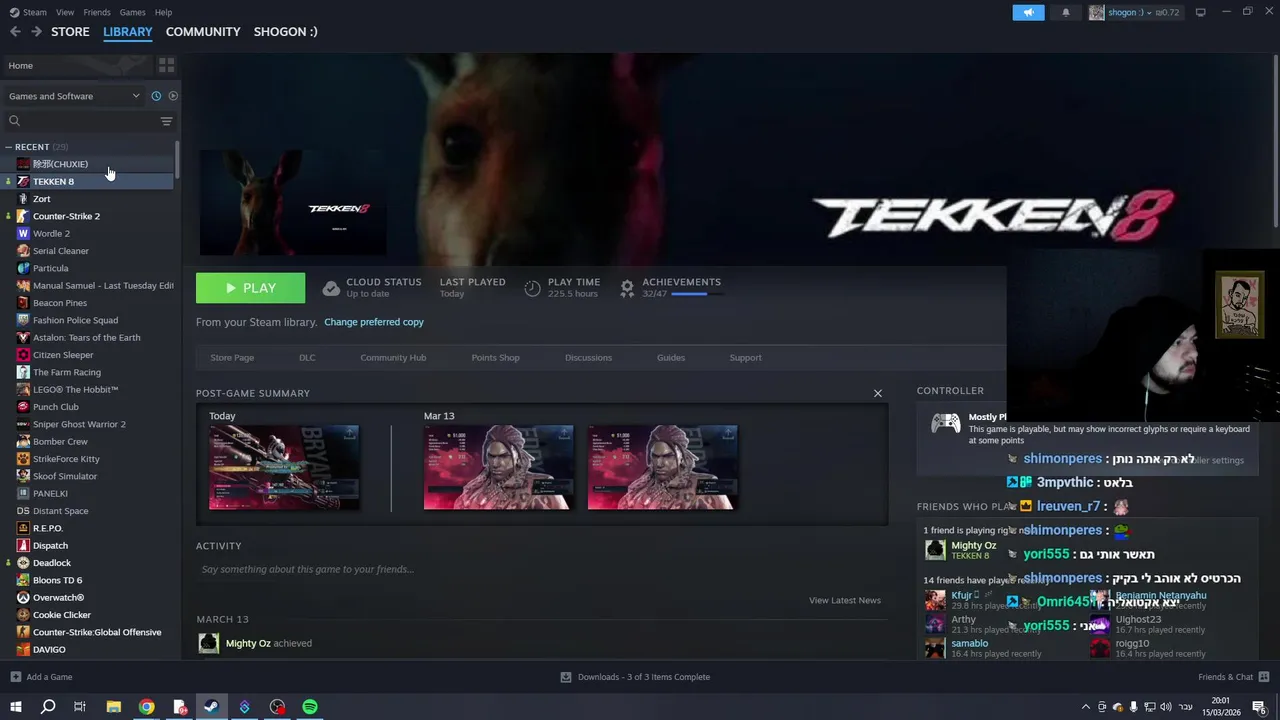Image resolution: width=1280 pixels, height=720 pixels.
Task: Select 除邪(CHUXIE) in the library list
Action: (88, 164)
